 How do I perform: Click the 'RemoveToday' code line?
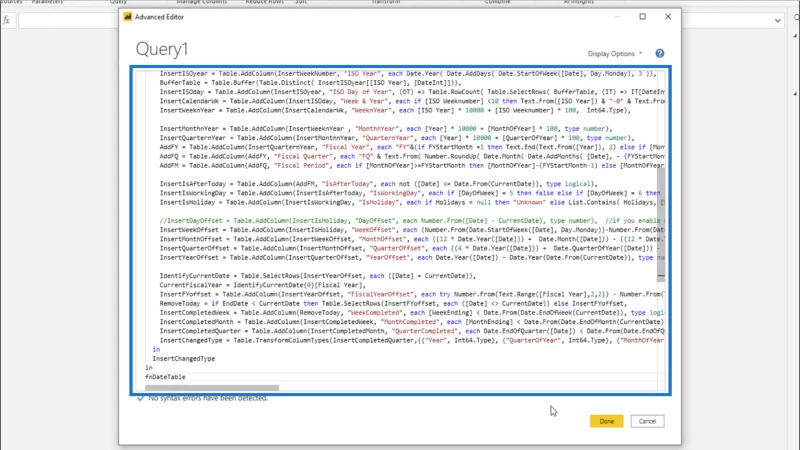tap(393, 304)
